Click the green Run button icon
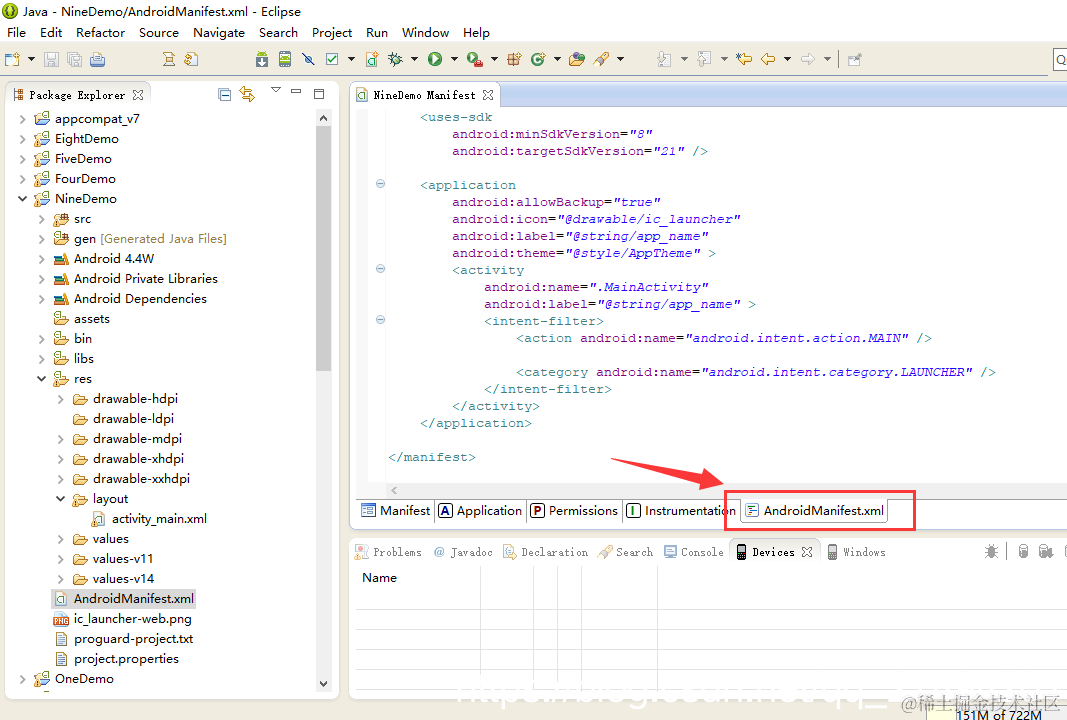Image resolution: width=1067 pixels, height=720 pixels. pos(435,59)
